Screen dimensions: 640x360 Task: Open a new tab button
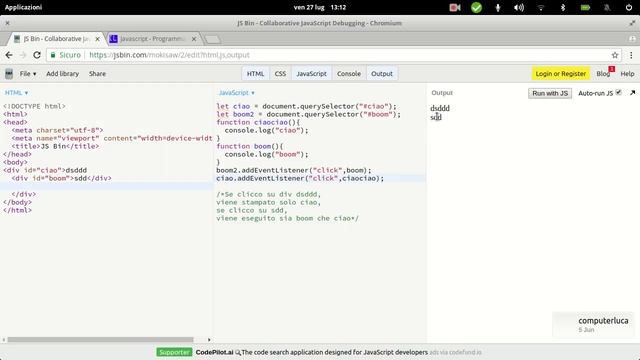[x=212, y=40]
